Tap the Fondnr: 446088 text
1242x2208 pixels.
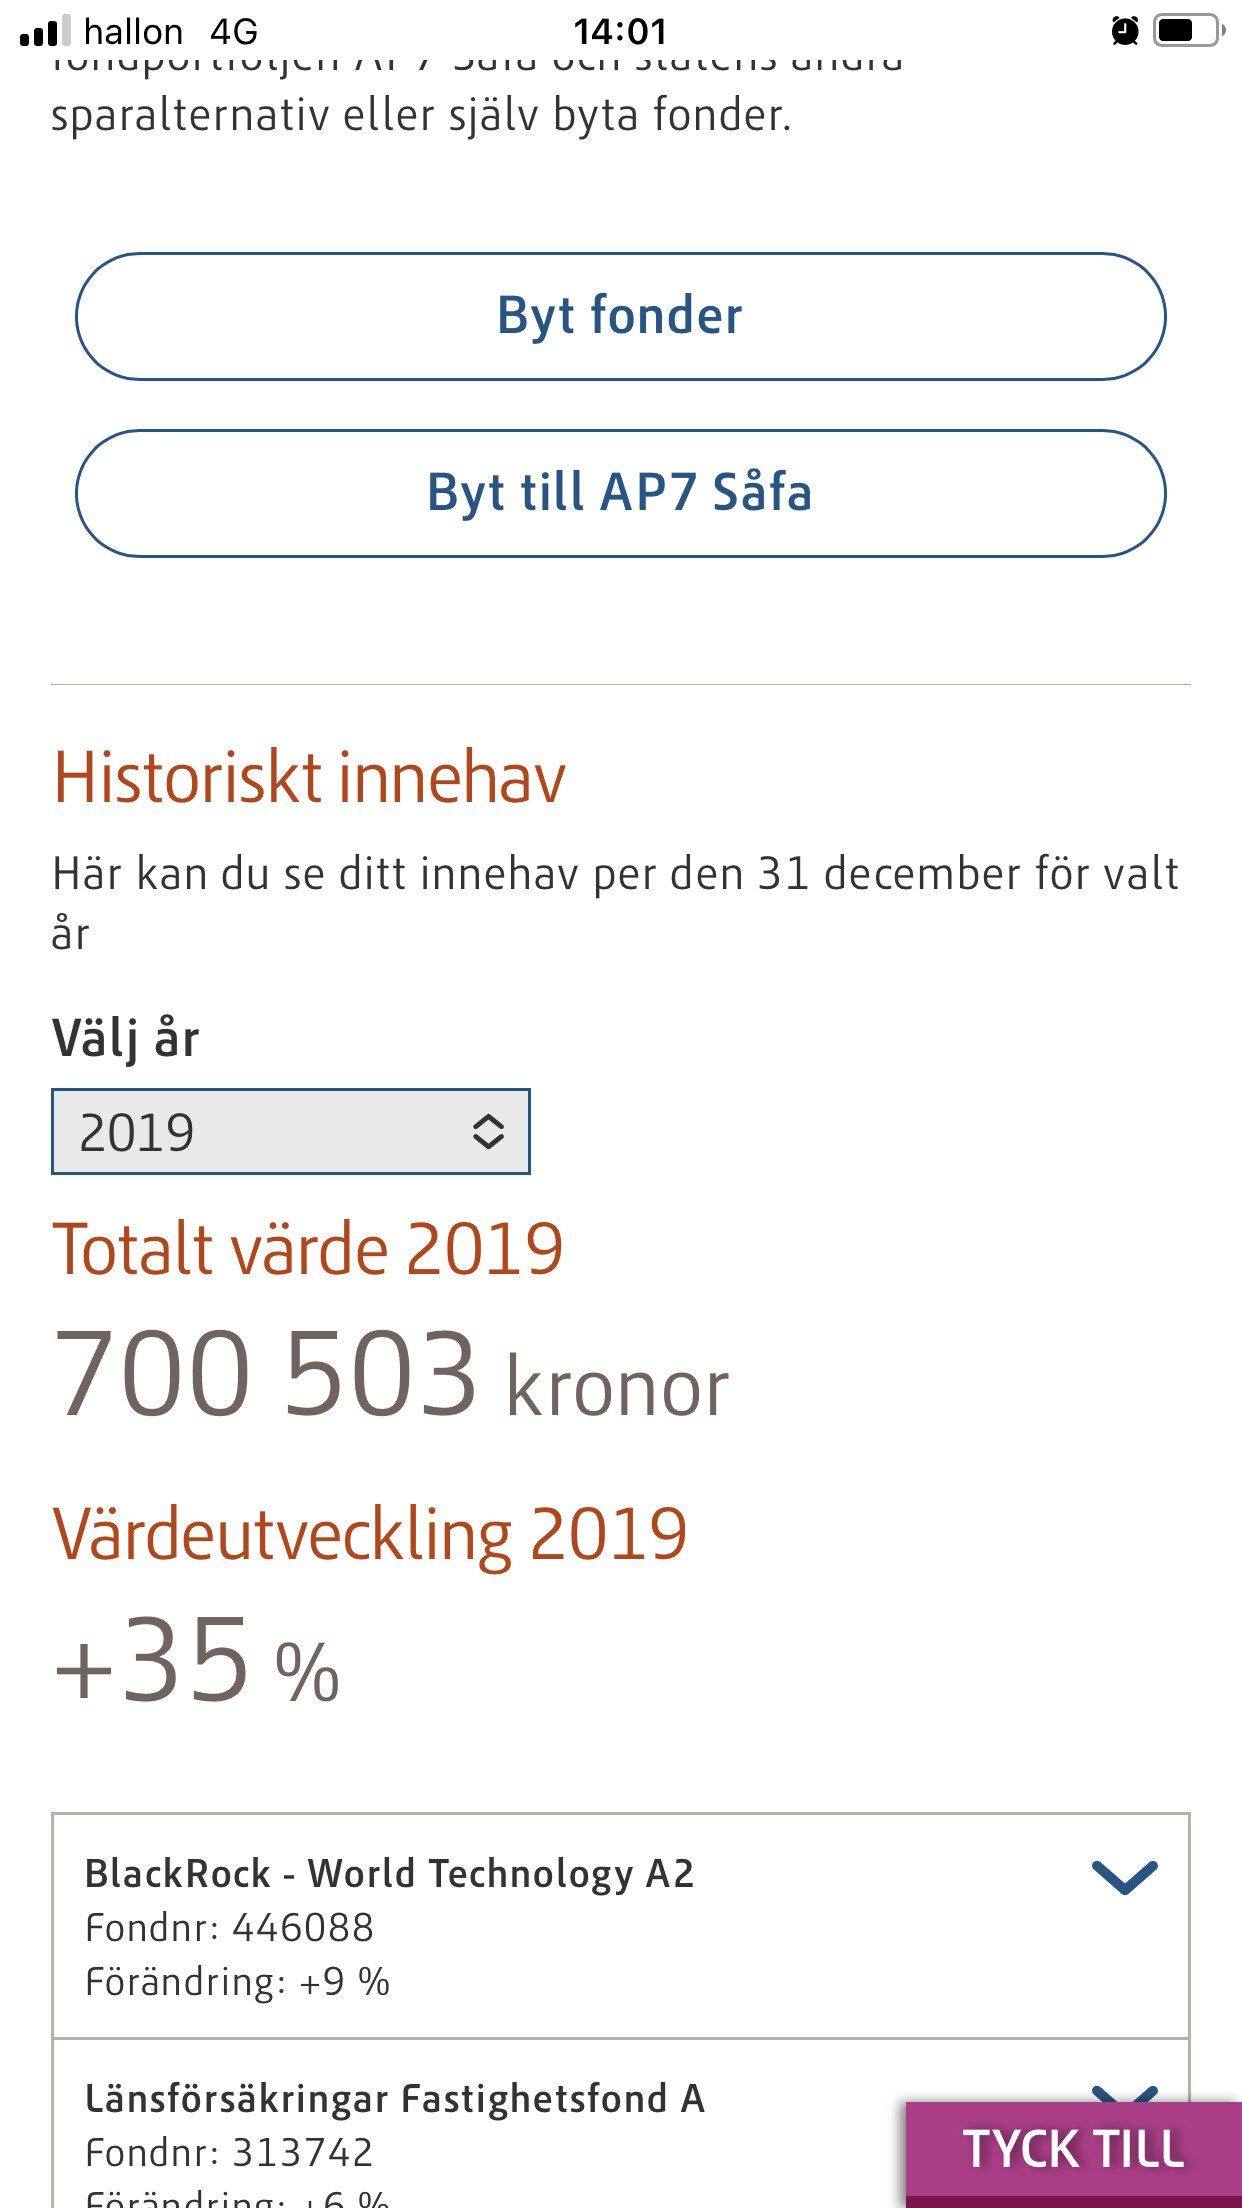point(229,1927)
